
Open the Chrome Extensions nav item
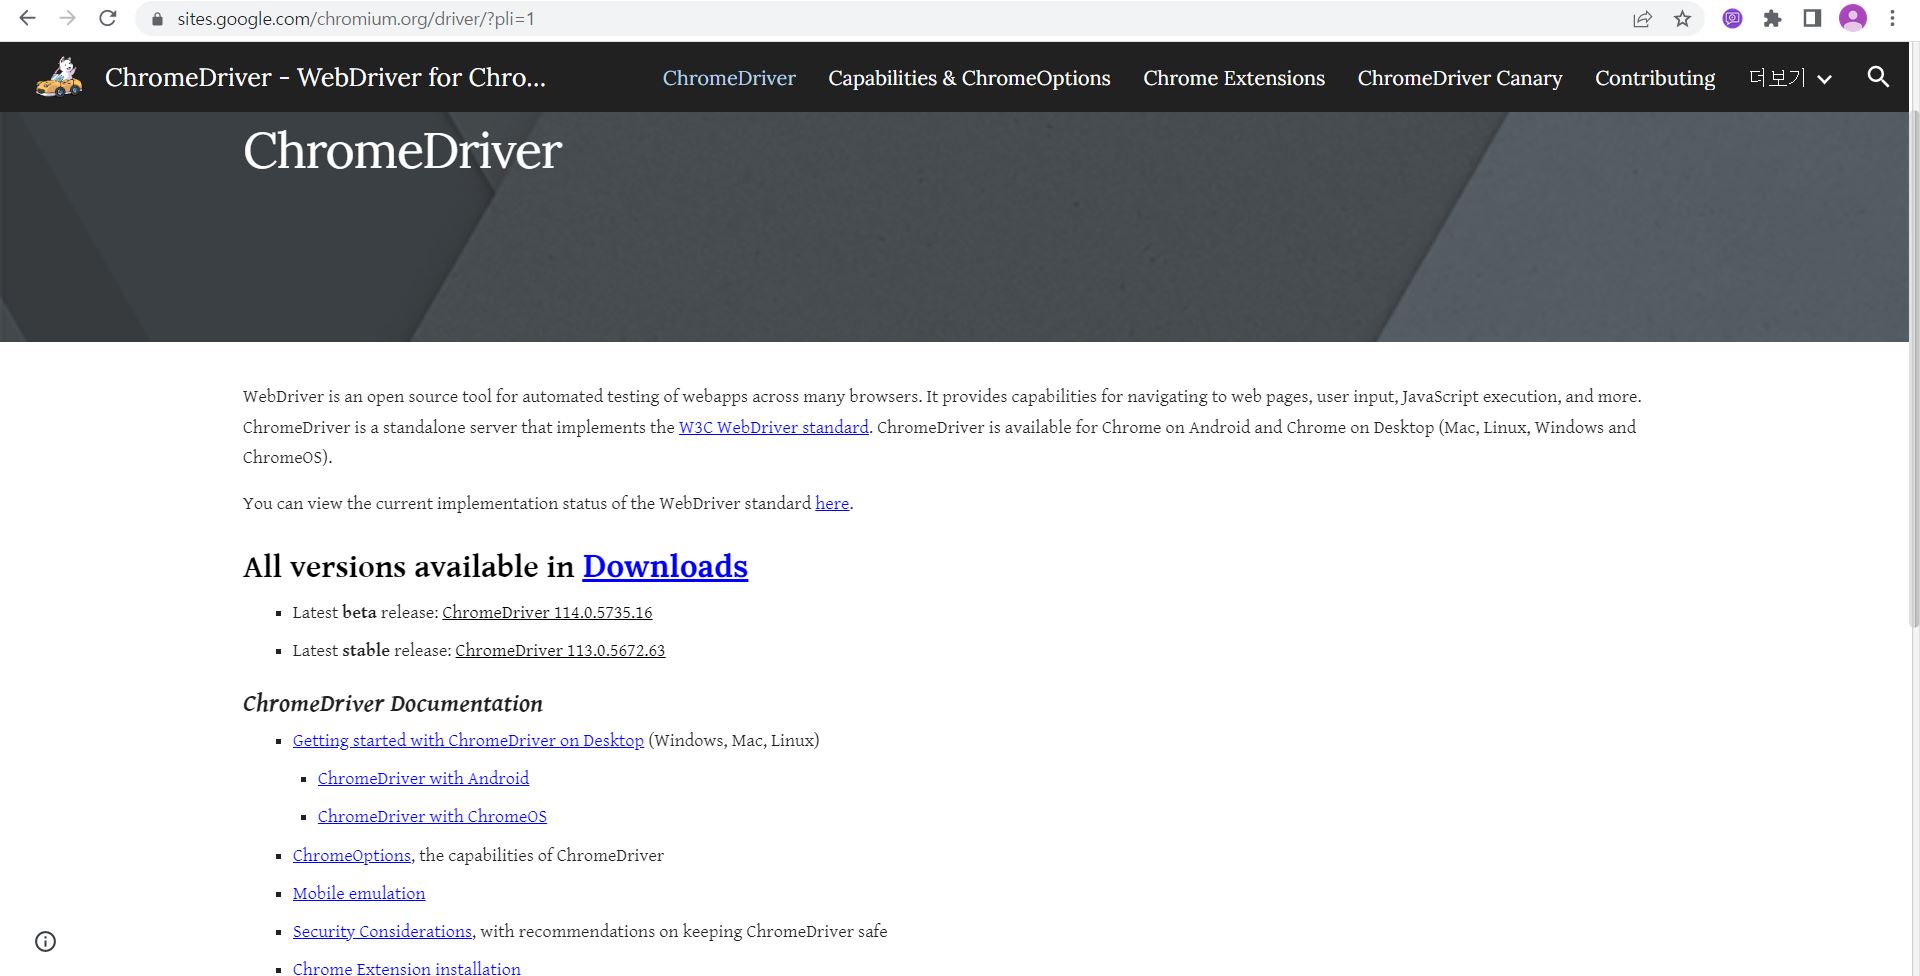click(1234, 78)
